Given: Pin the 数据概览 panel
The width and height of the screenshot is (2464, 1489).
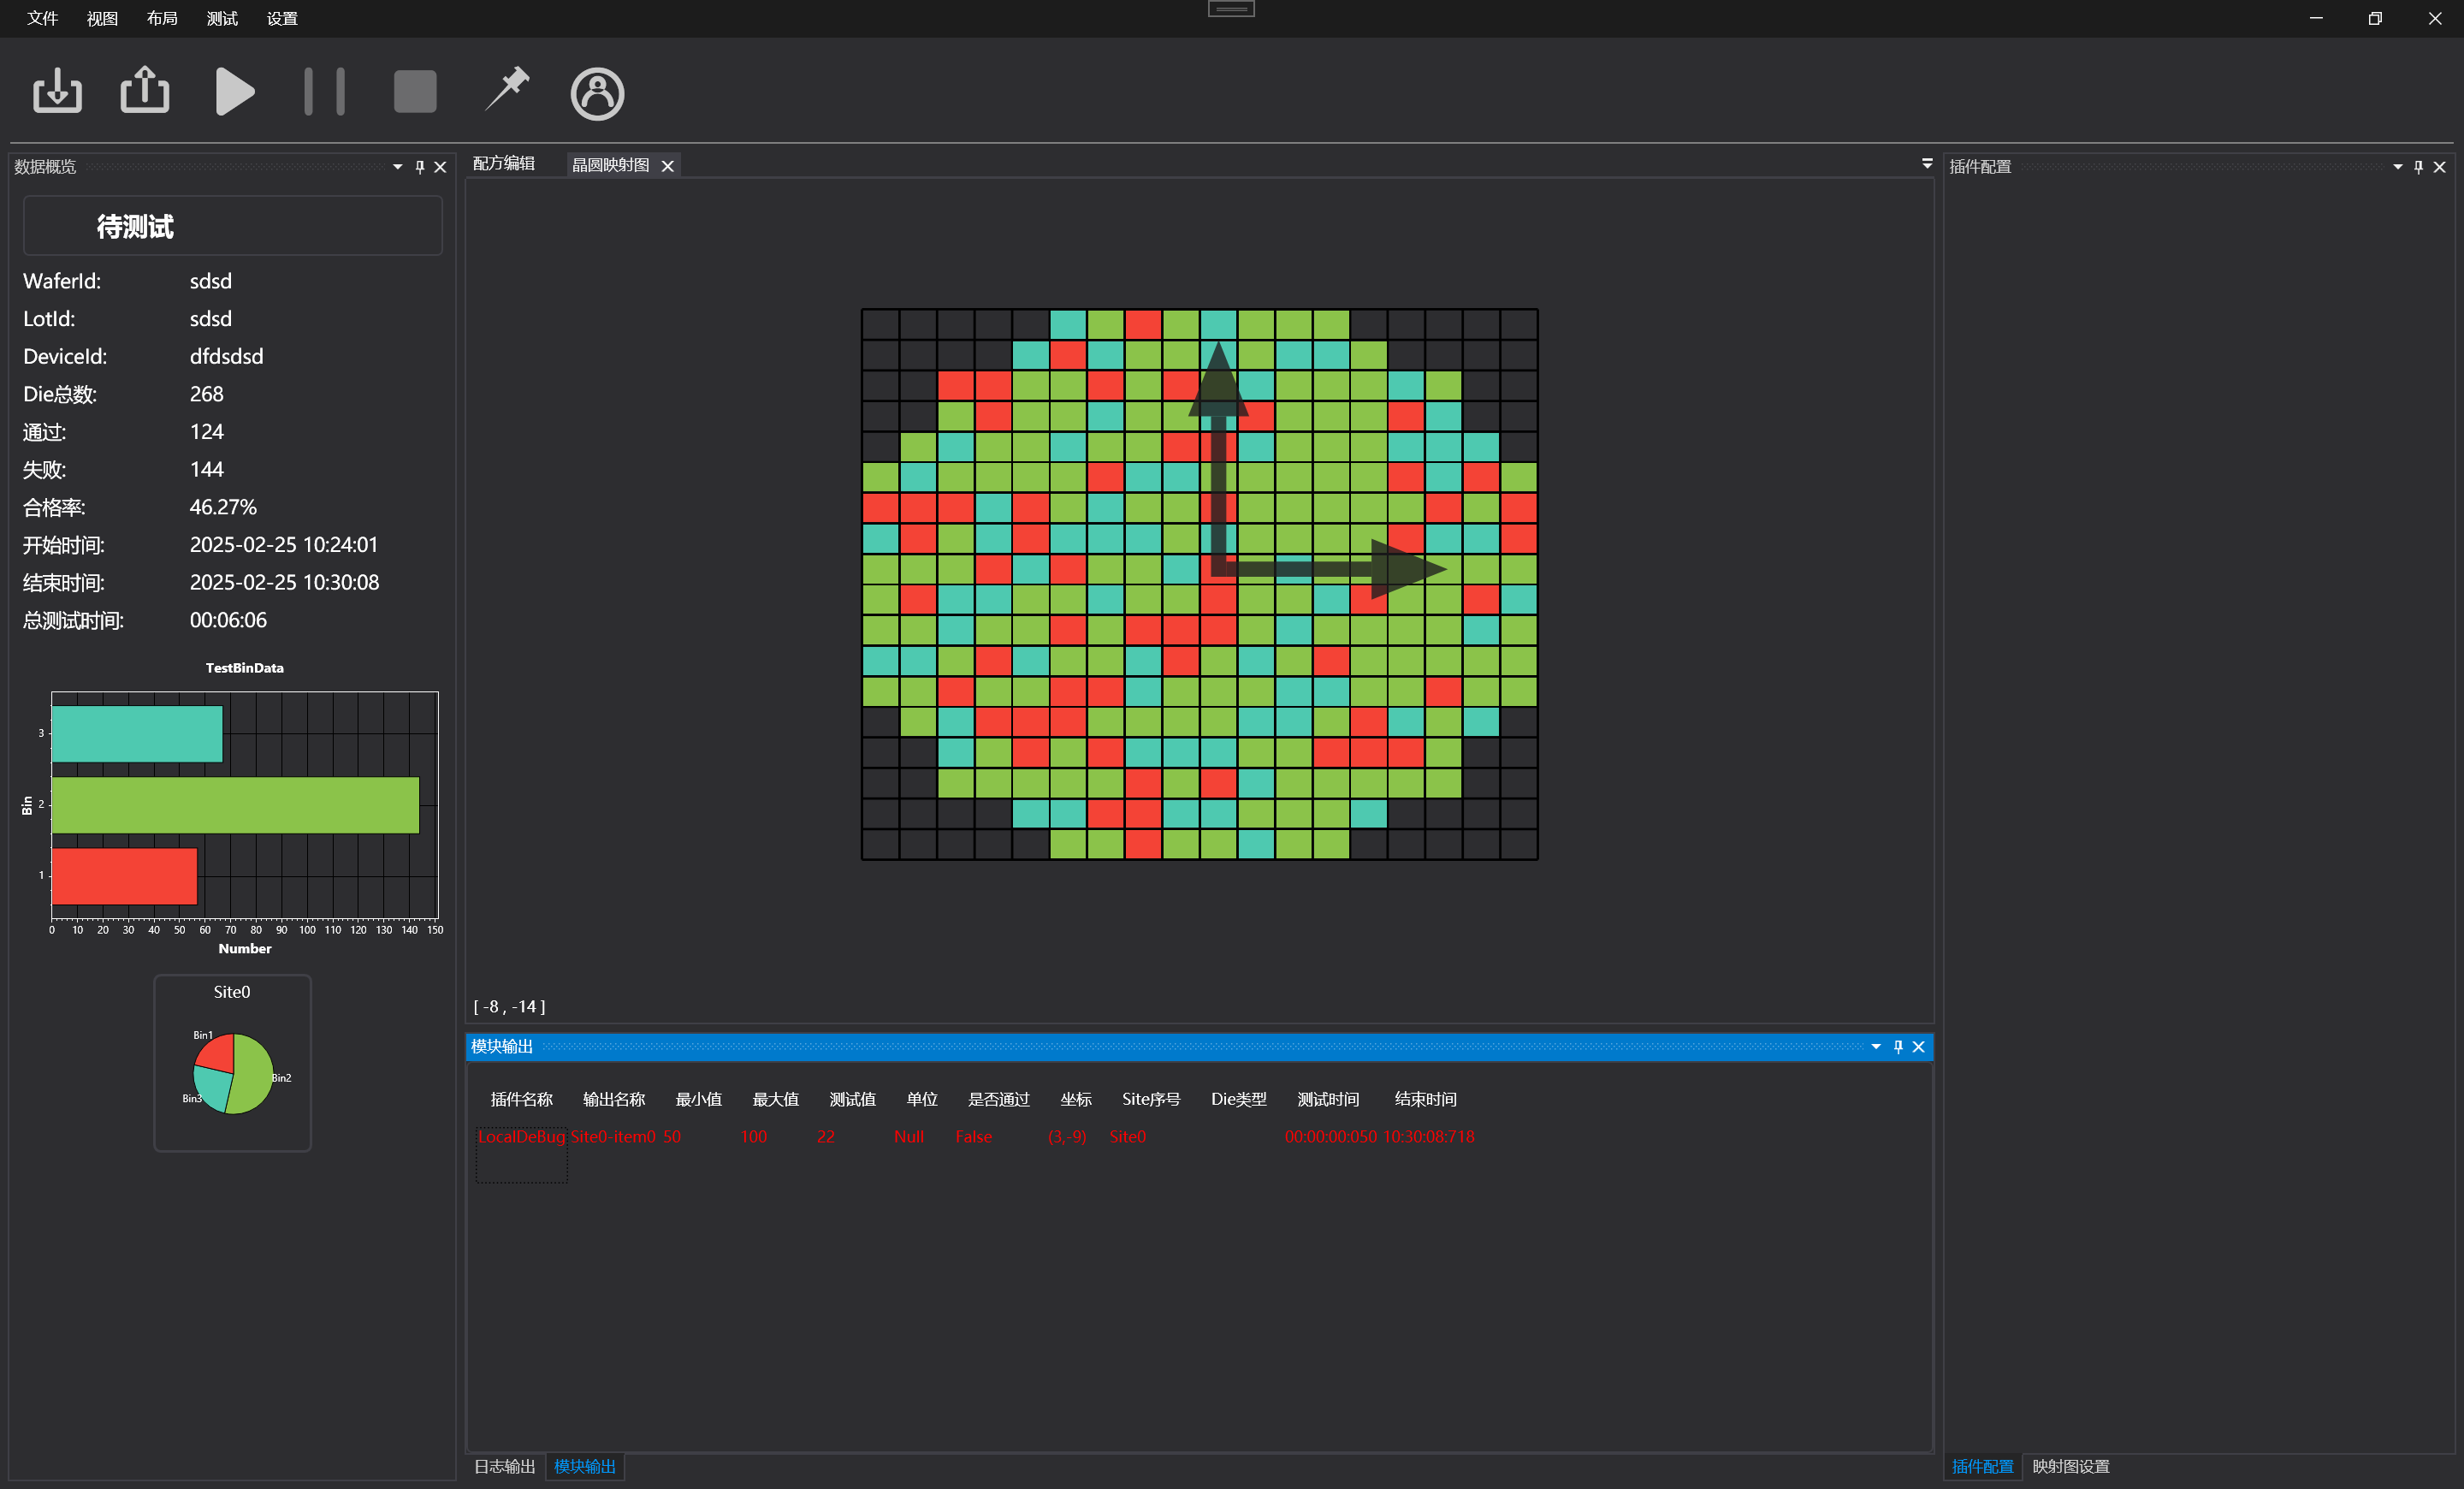Looking at the screenshot, I should click(x=420, y=167).
